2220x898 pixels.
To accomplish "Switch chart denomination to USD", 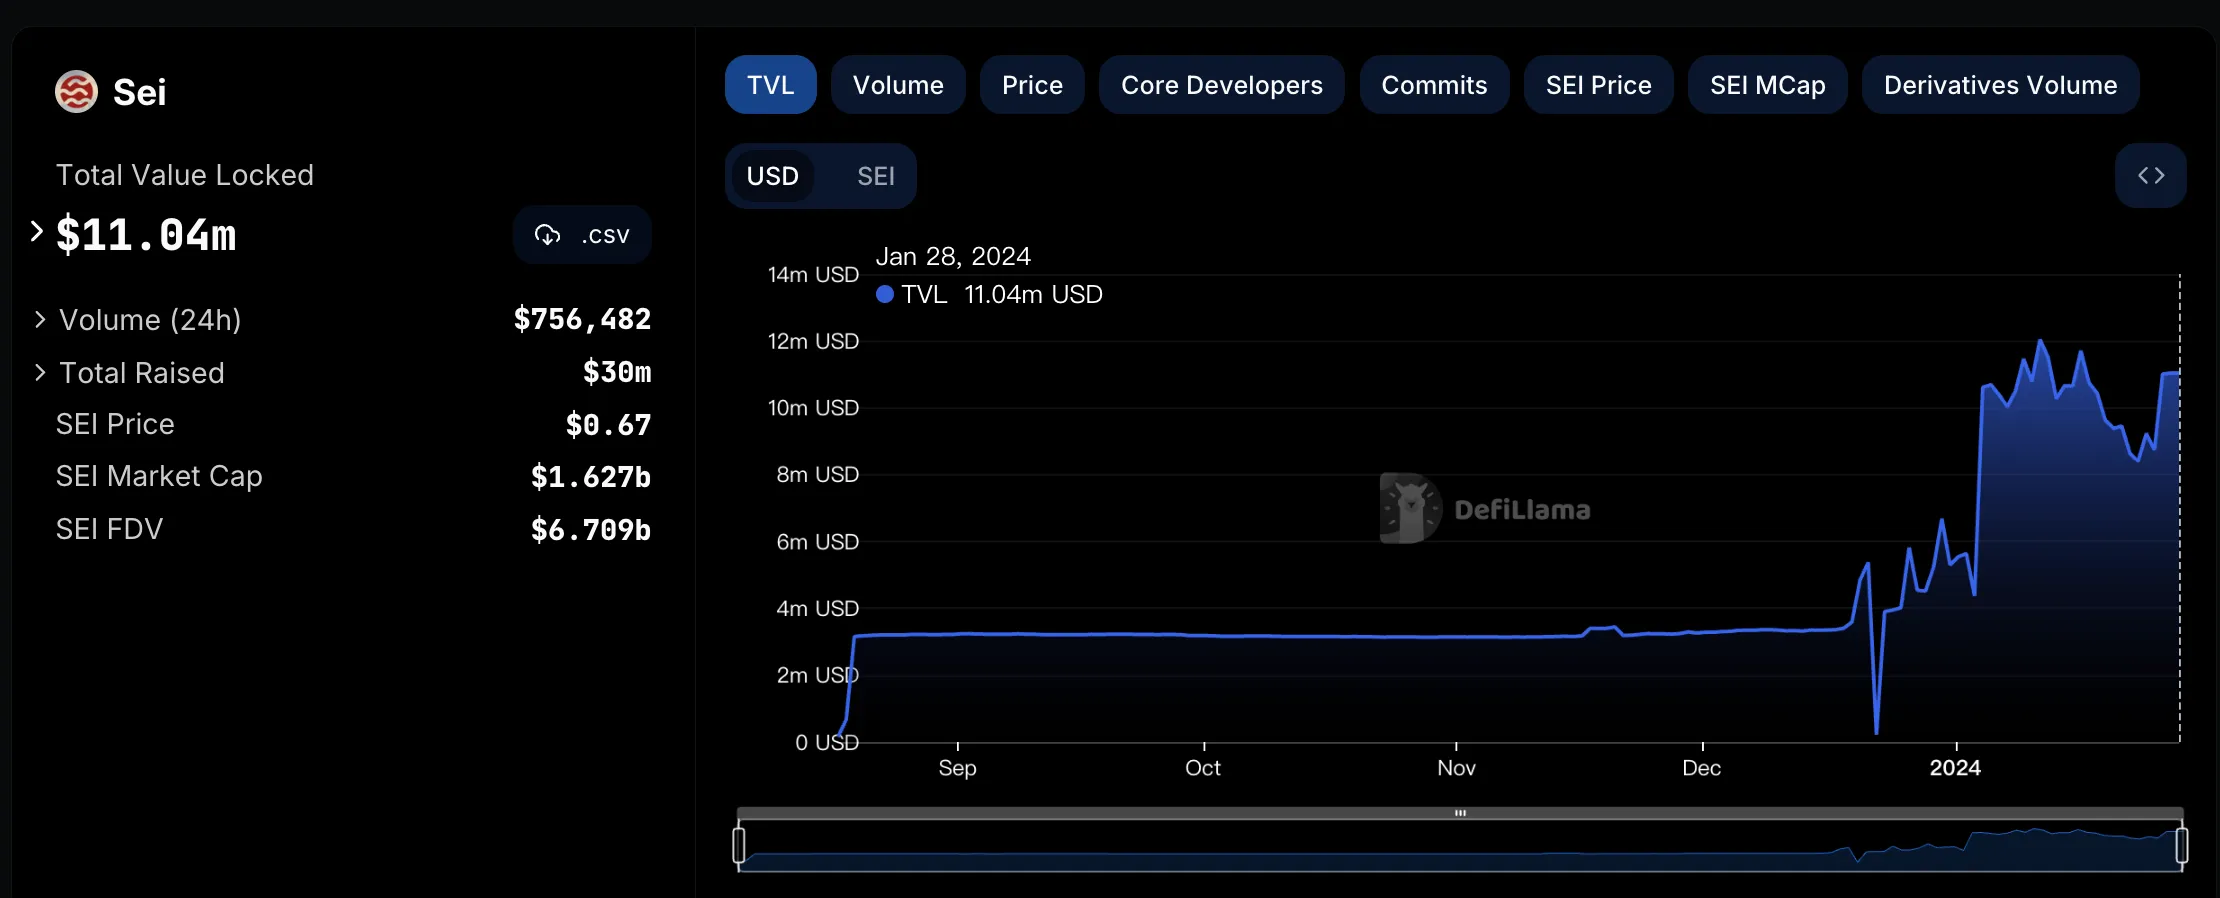I will coord(773,176).
